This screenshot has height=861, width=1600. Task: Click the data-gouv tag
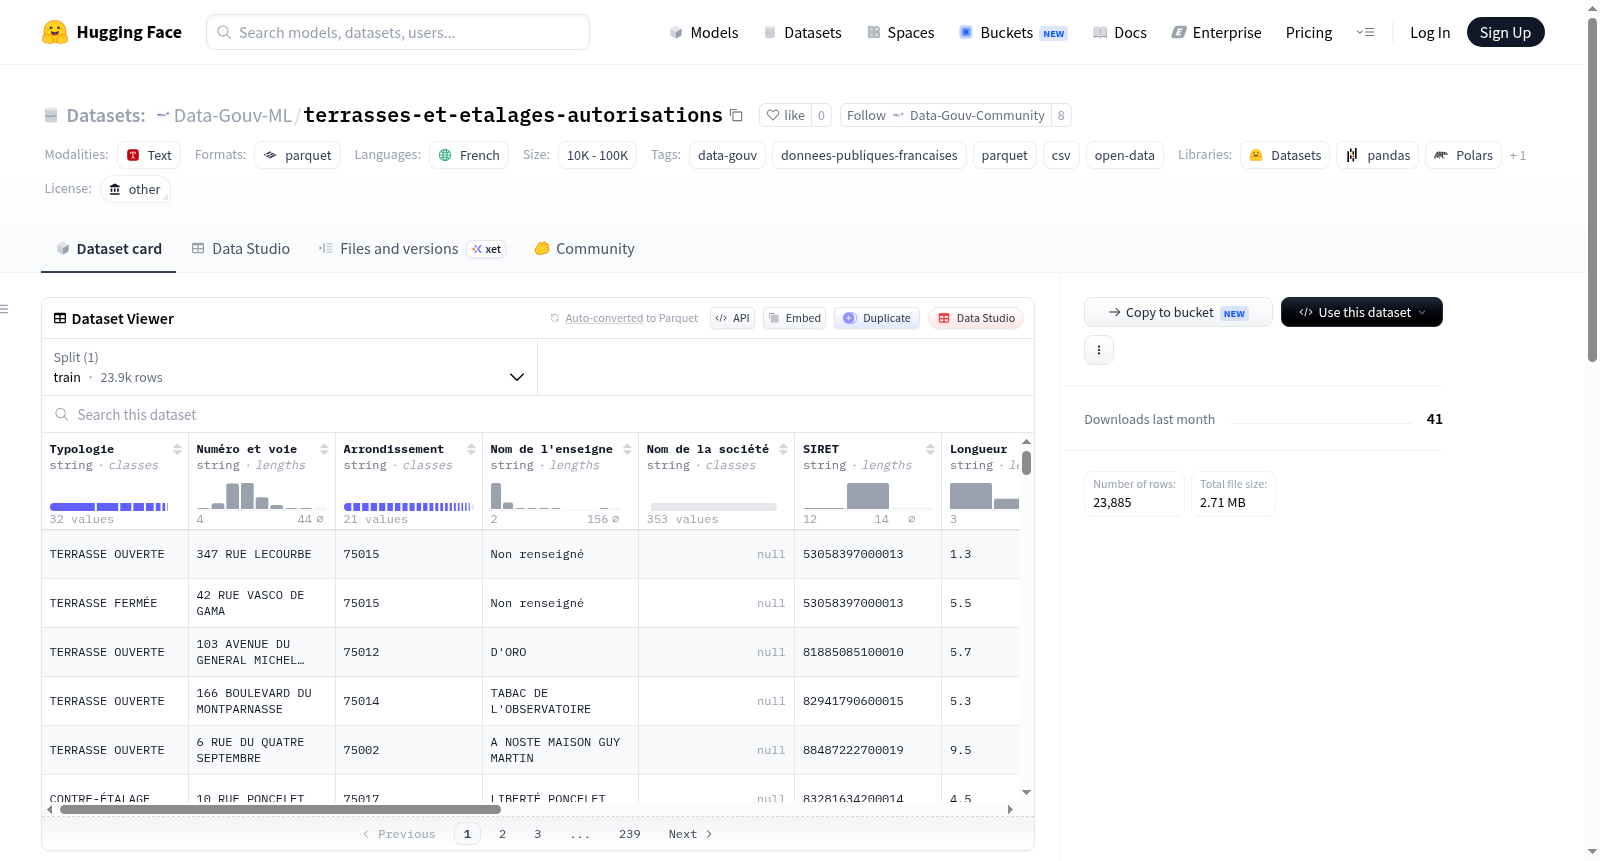point(727,155)
